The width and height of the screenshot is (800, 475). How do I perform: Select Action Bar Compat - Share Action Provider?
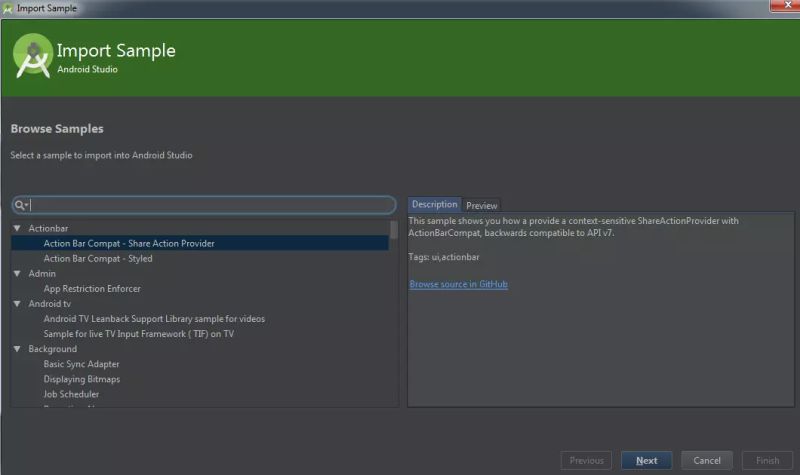pos(200,243)
